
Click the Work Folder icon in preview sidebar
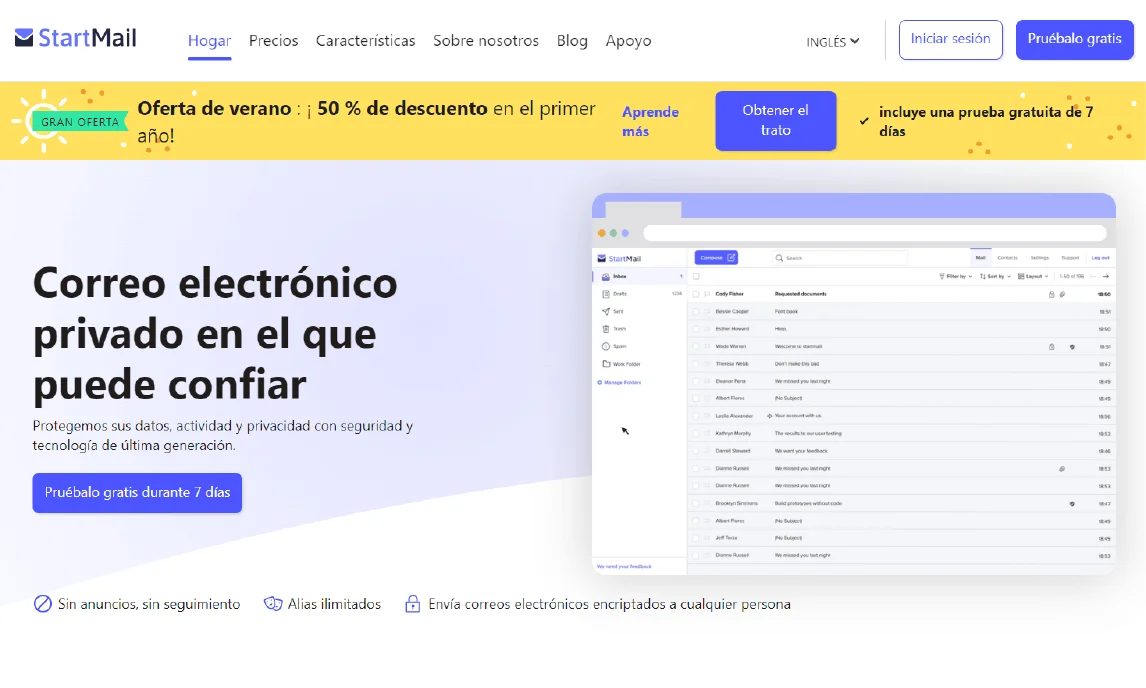pos(606,364)
